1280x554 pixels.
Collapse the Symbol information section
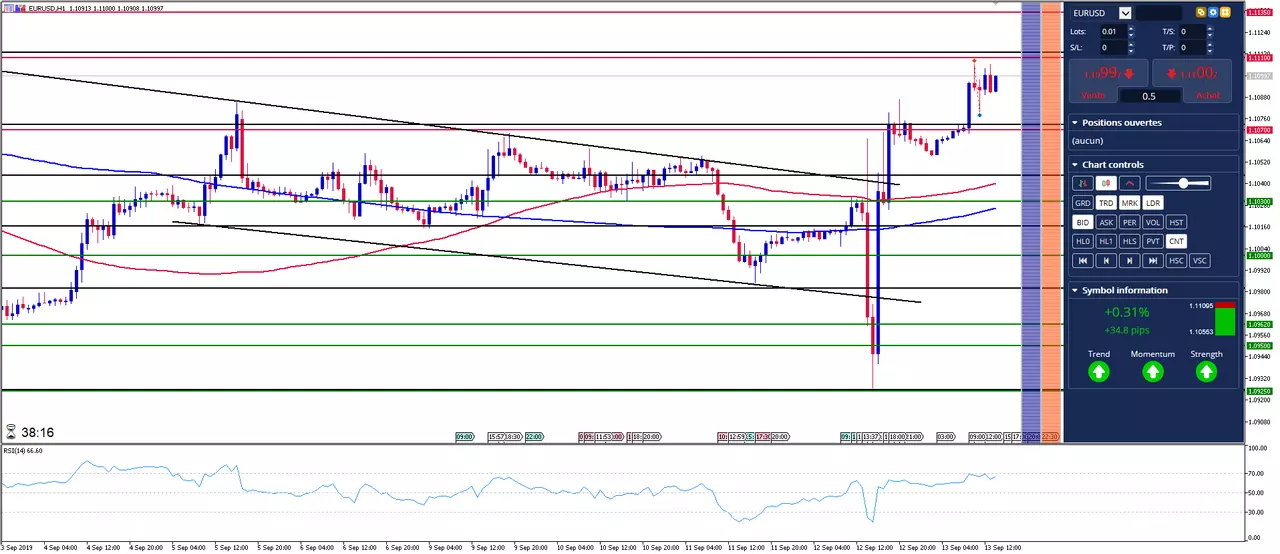pyautogui.click(x=1075, y=291)
